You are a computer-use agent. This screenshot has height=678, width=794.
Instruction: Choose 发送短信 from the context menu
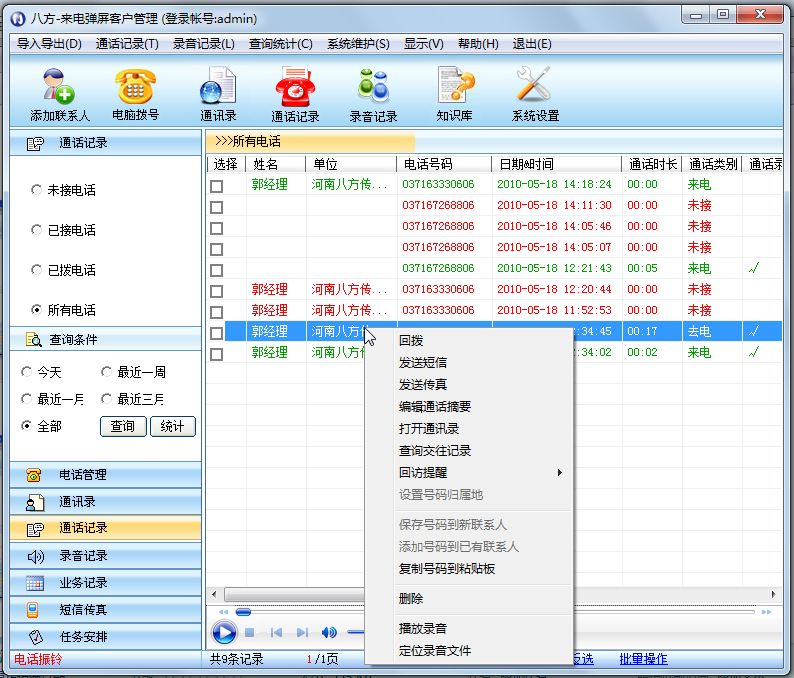[423, 363]
